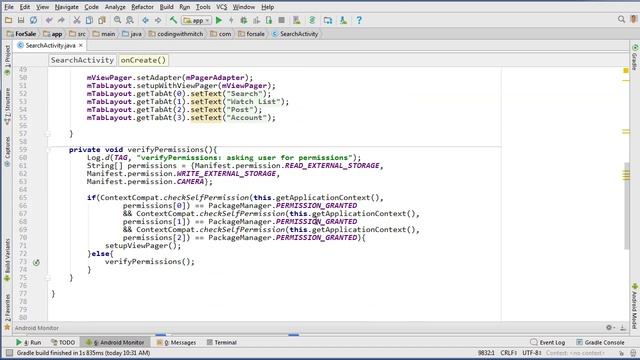This screenshot has width=640, height=360.
Task: Navigate forward with the right arrow icon
Action: (x=158, y=20)
